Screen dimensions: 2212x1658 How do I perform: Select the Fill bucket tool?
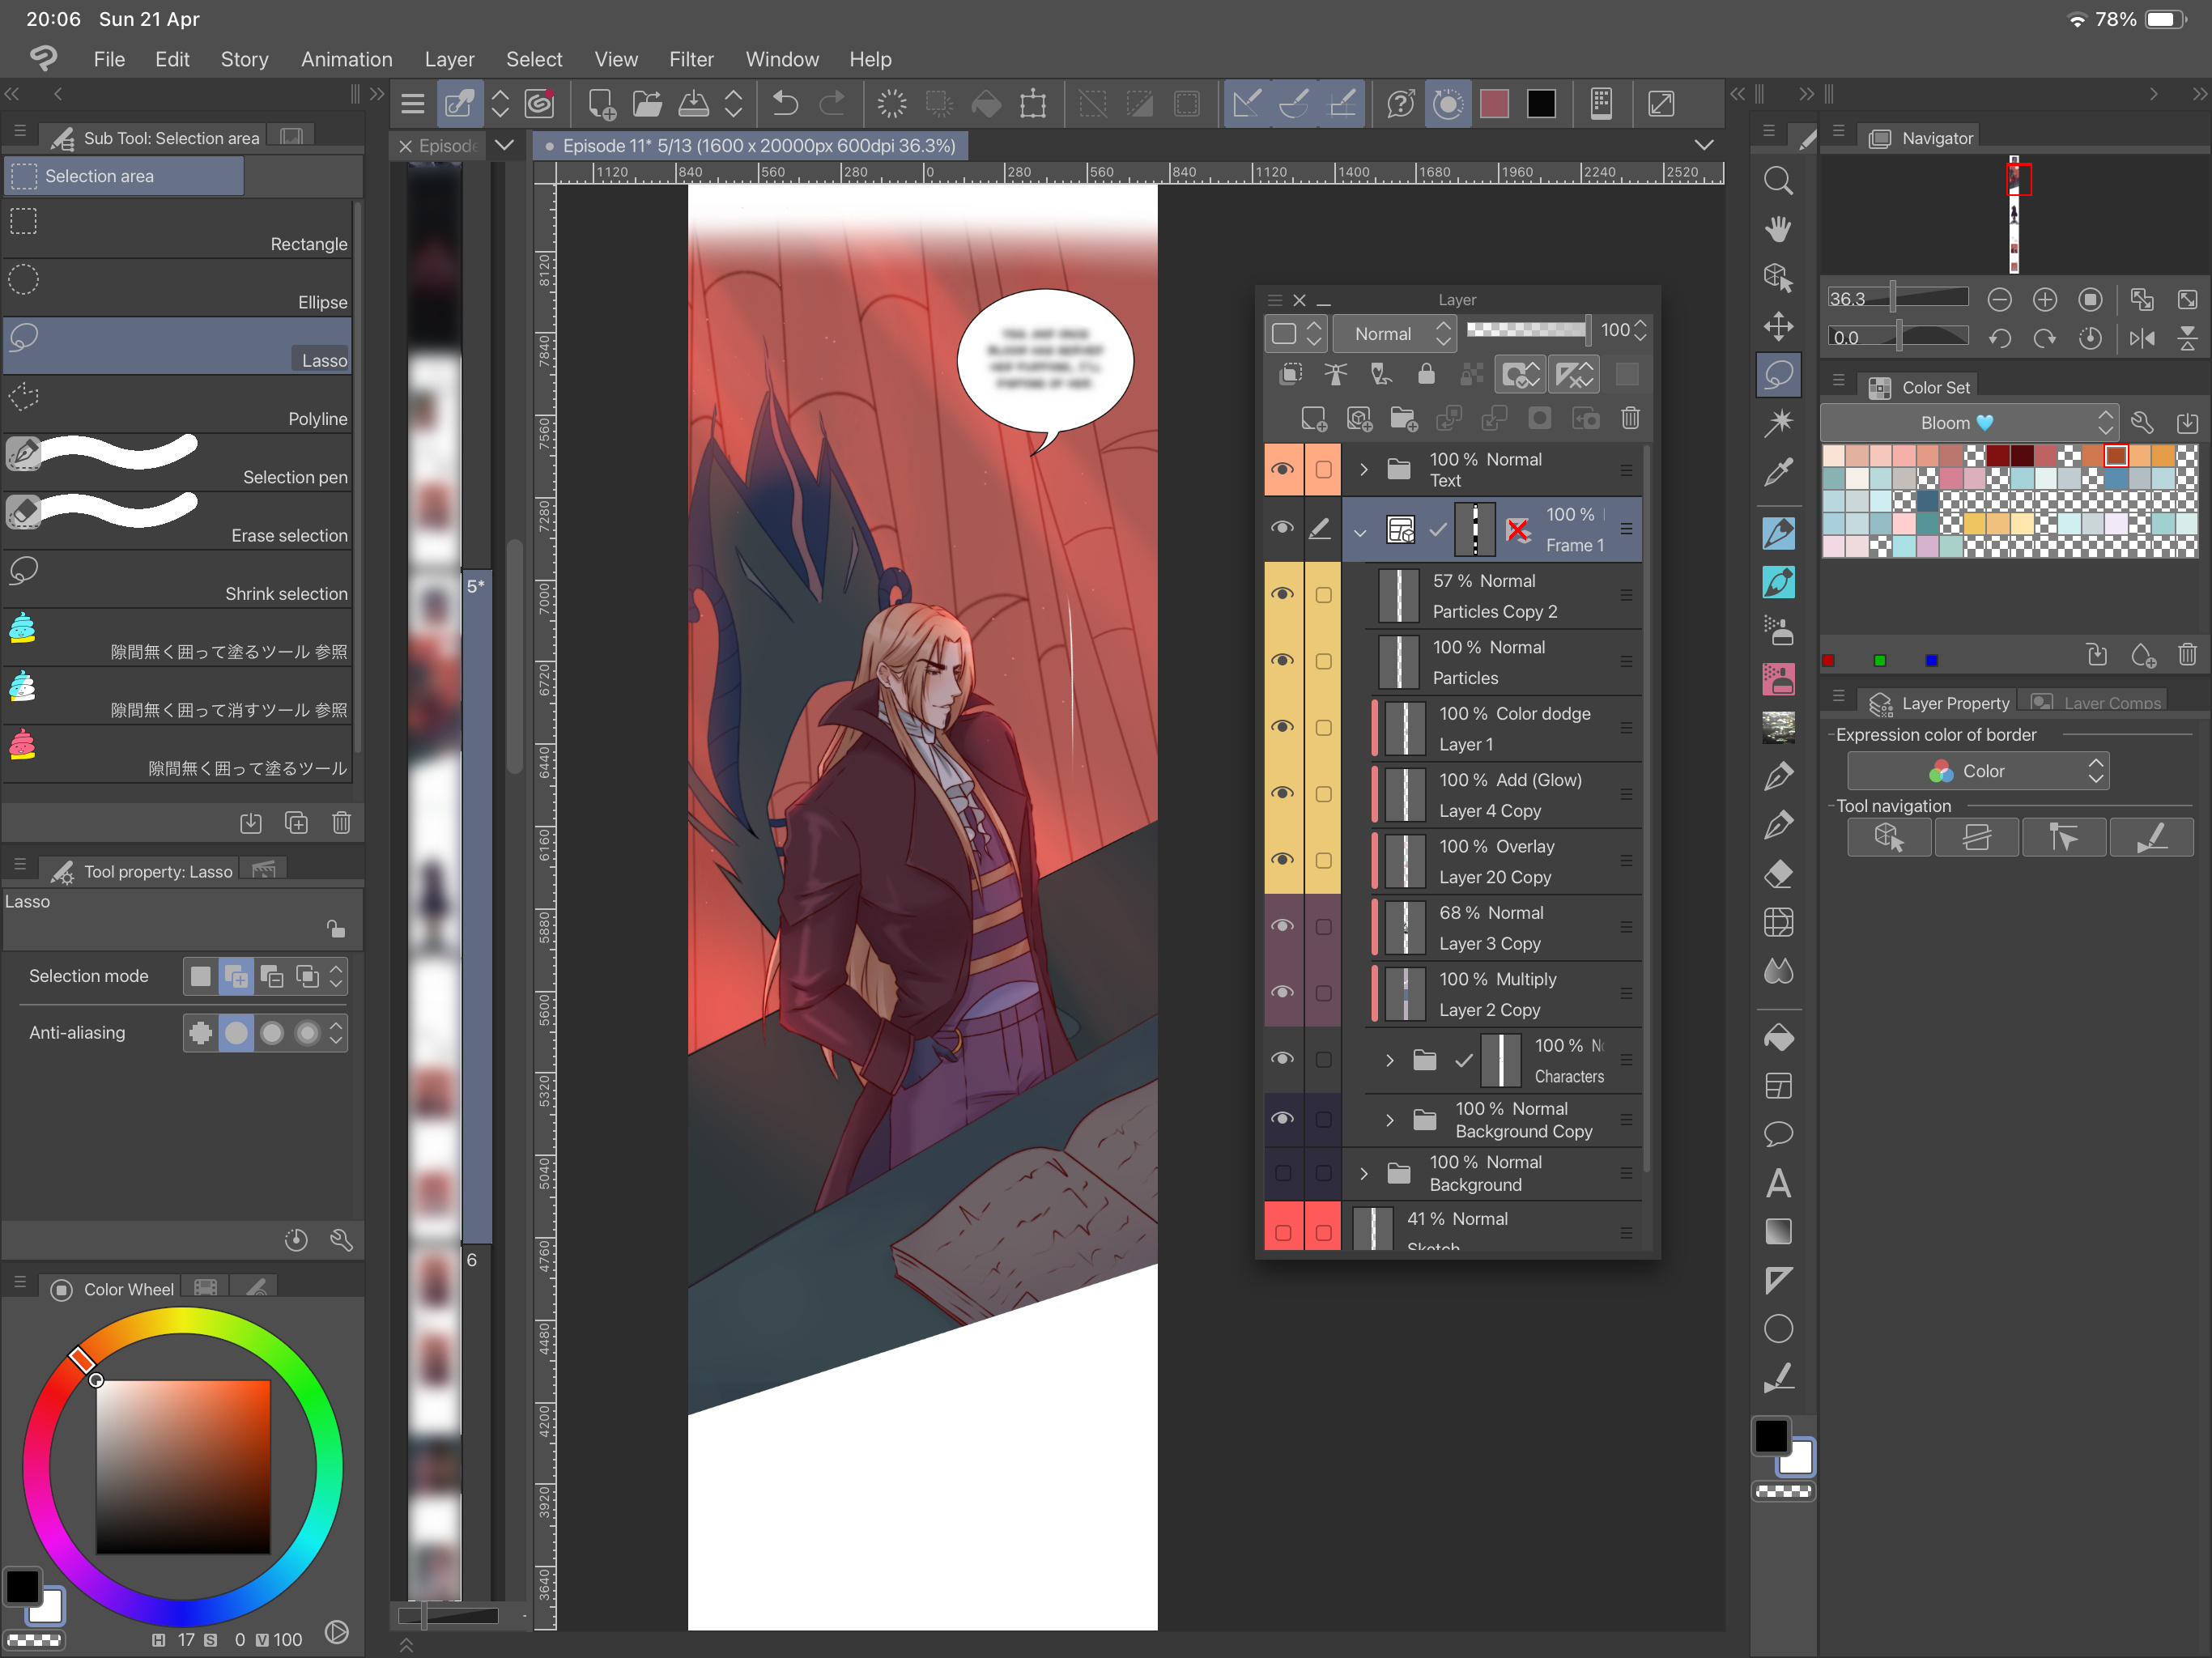(x=1777, y=1037)
